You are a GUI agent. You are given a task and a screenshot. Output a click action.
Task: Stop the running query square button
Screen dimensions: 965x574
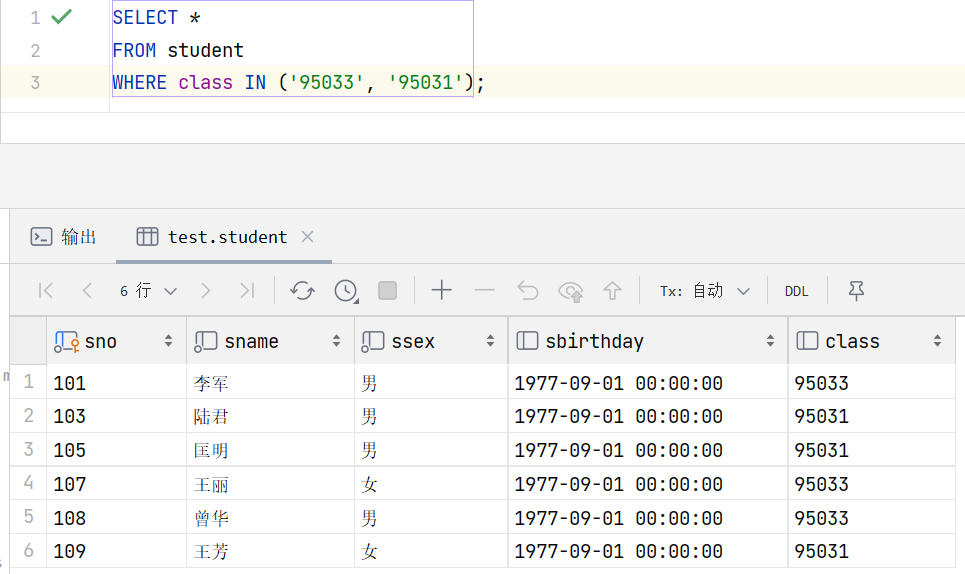(387, 290)
